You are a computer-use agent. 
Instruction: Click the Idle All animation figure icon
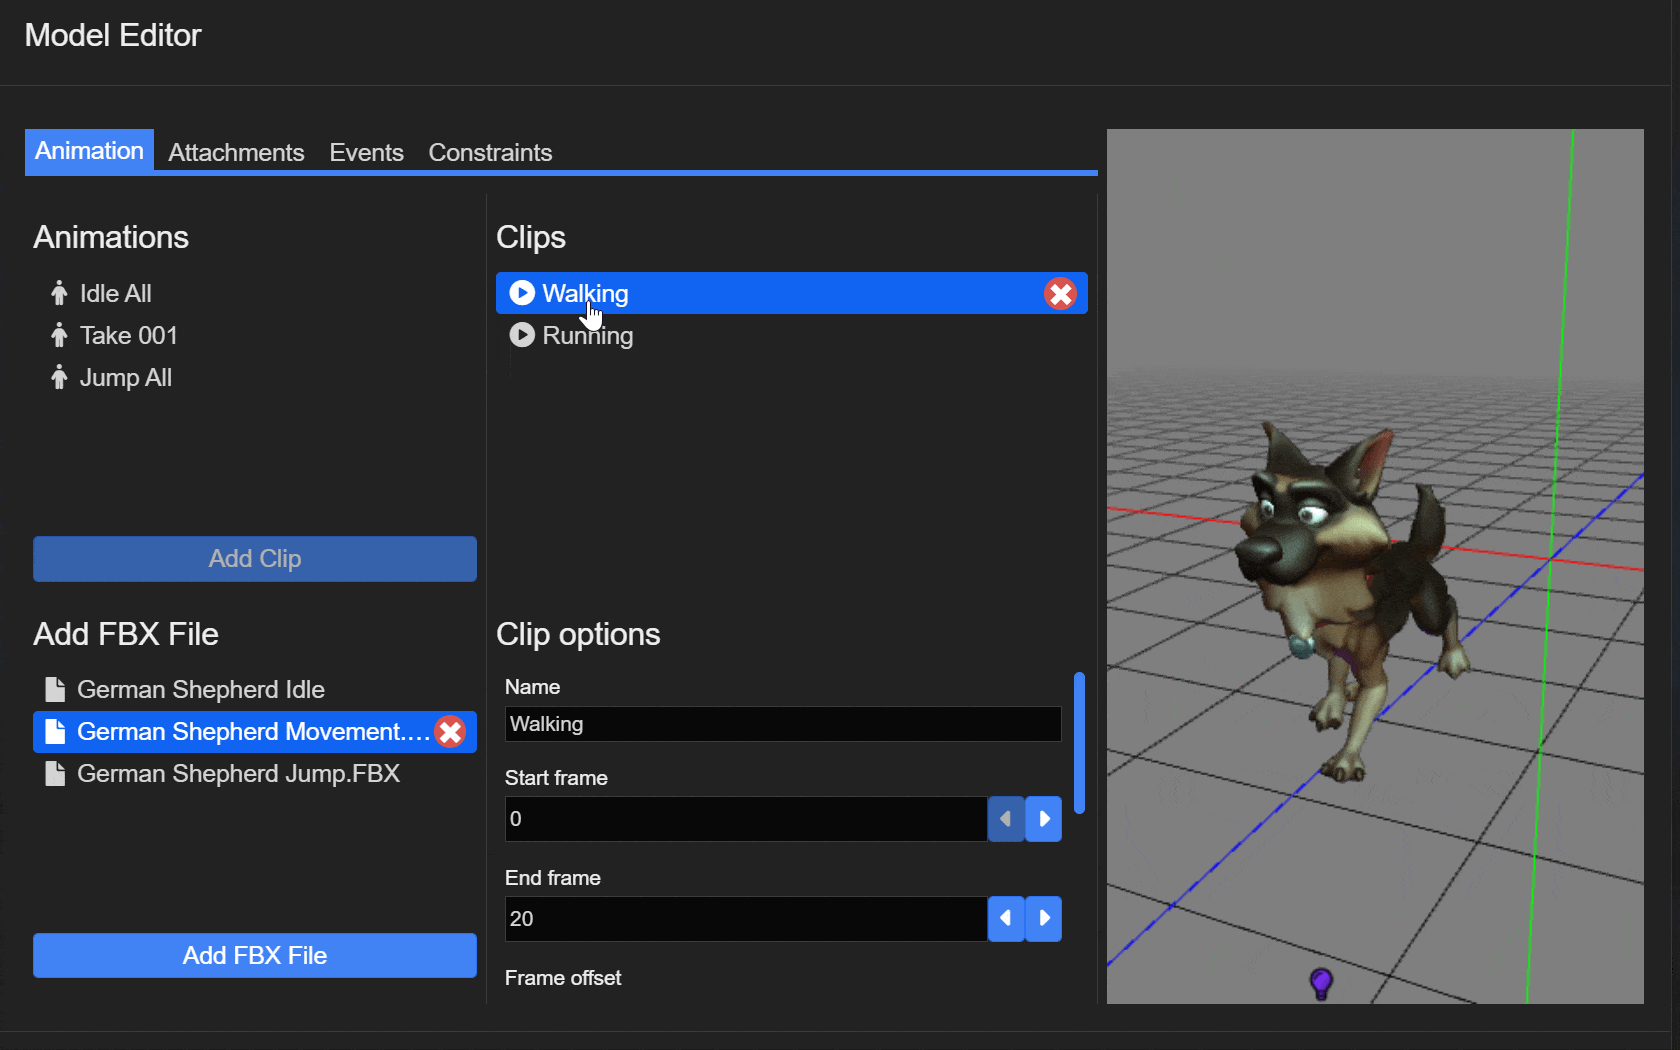point(59,293)
